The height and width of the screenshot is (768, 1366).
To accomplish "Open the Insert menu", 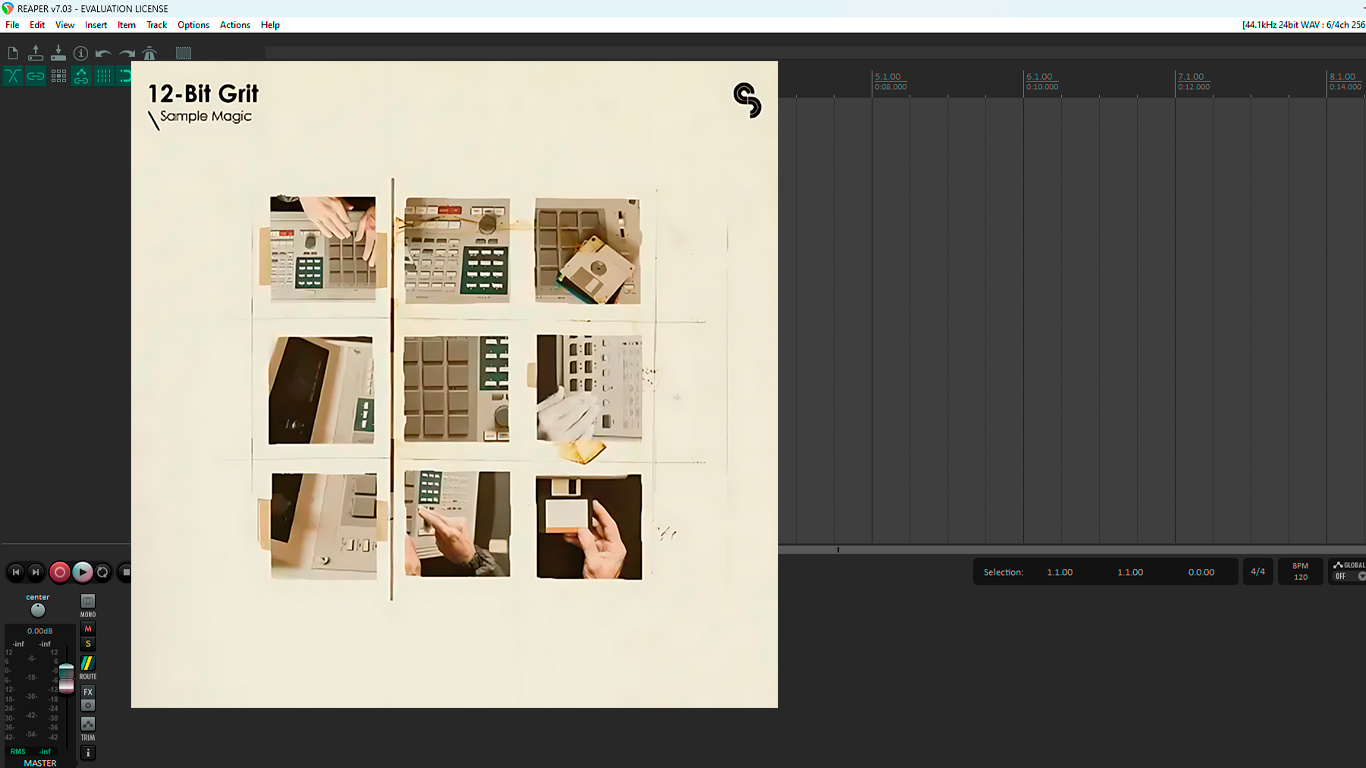I will coord(96,25).
